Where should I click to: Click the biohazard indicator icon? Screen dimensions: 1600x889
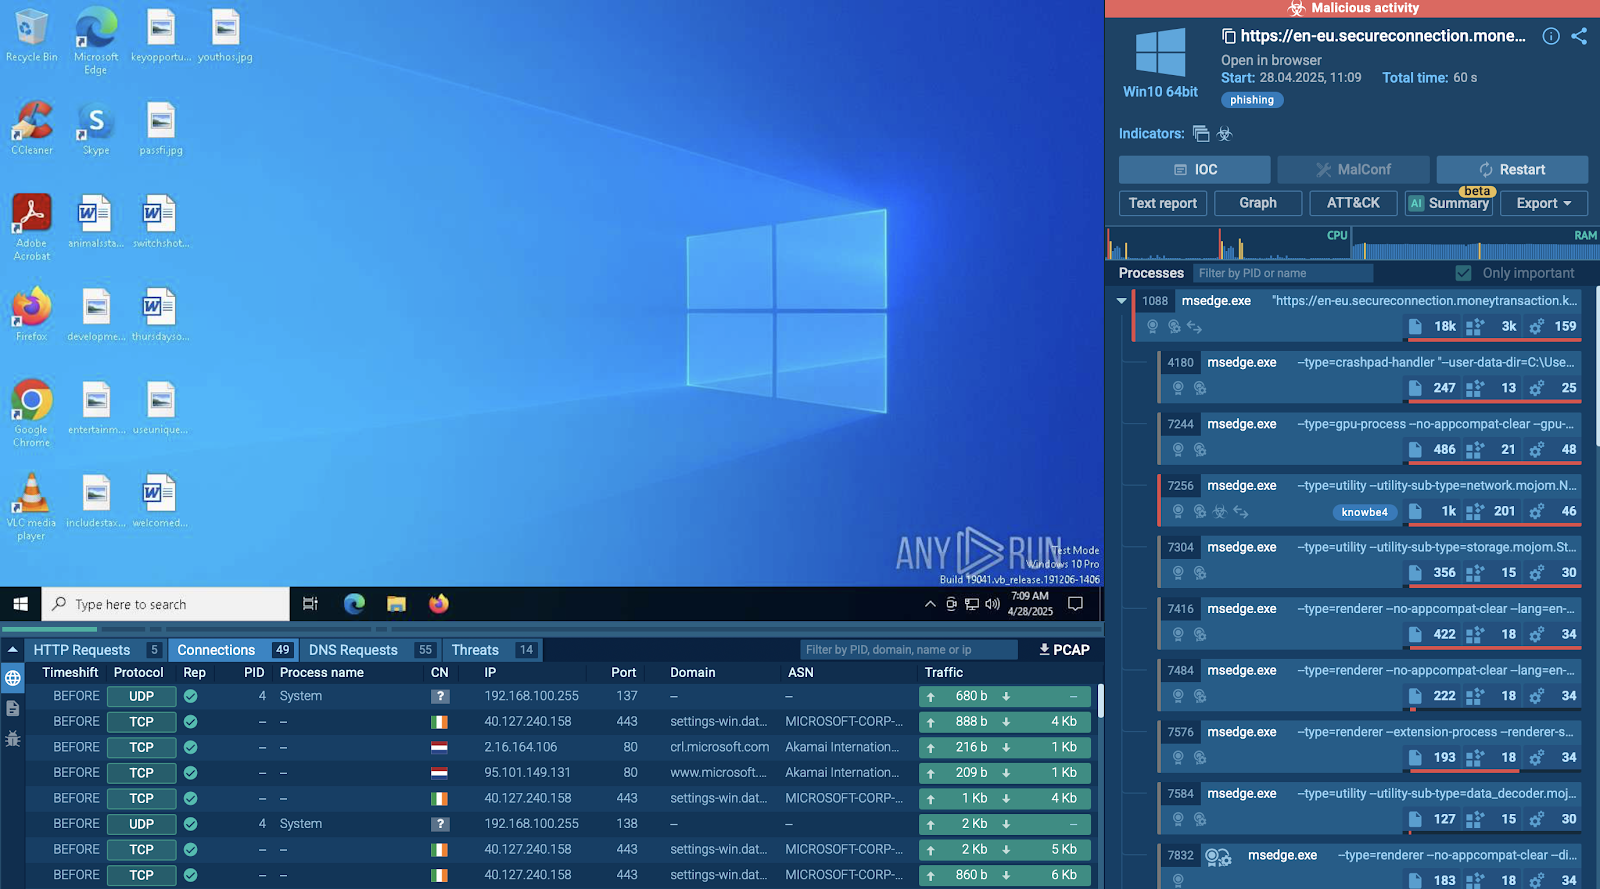[1225, 134]
